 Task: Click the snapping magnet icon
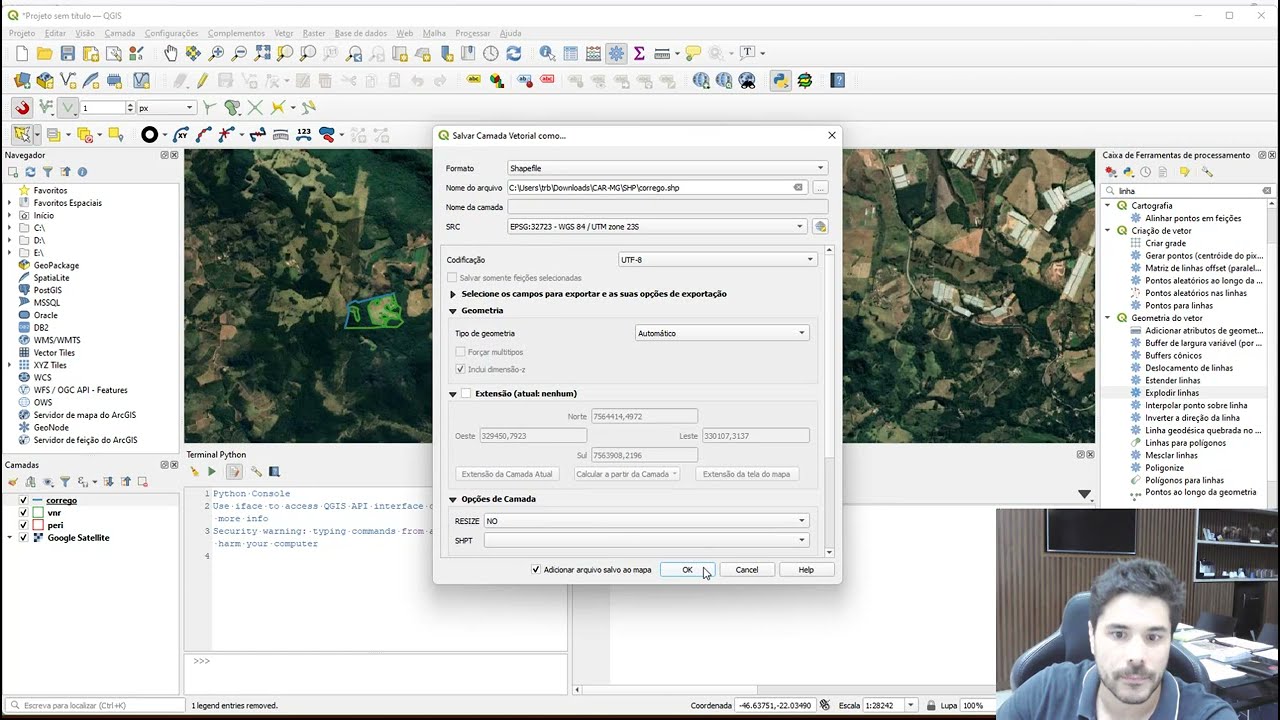tap(22, 108)
